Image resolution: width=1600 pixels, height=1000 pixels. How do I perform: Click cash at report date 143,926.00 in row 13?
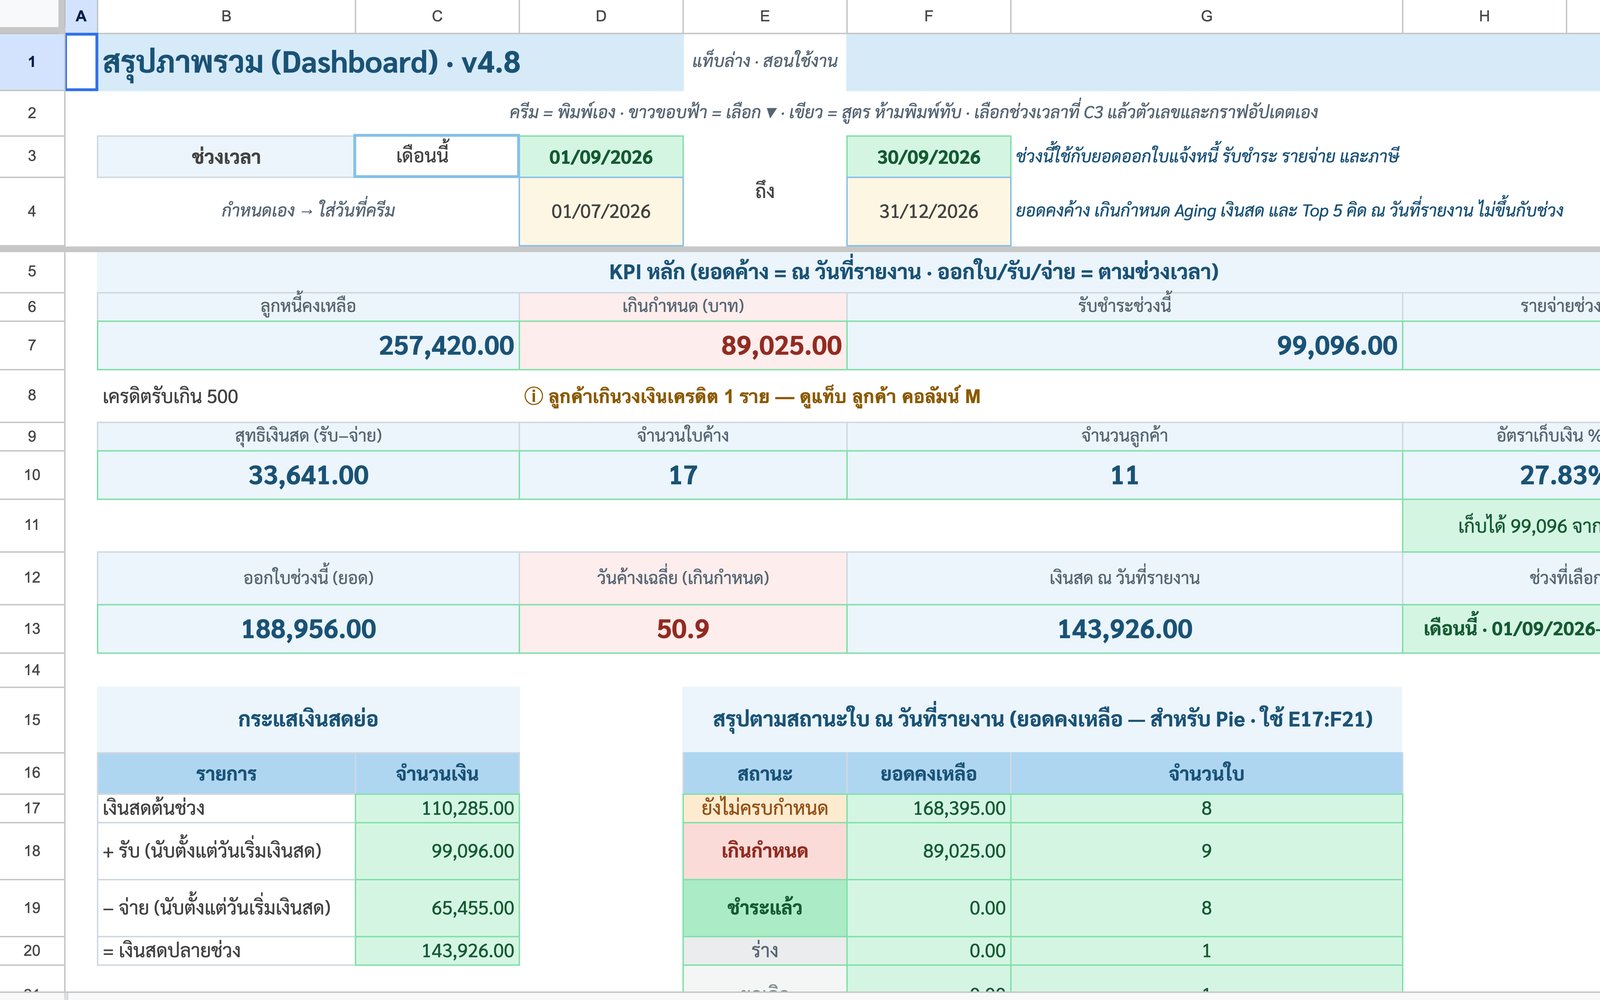pos(1125,629)
